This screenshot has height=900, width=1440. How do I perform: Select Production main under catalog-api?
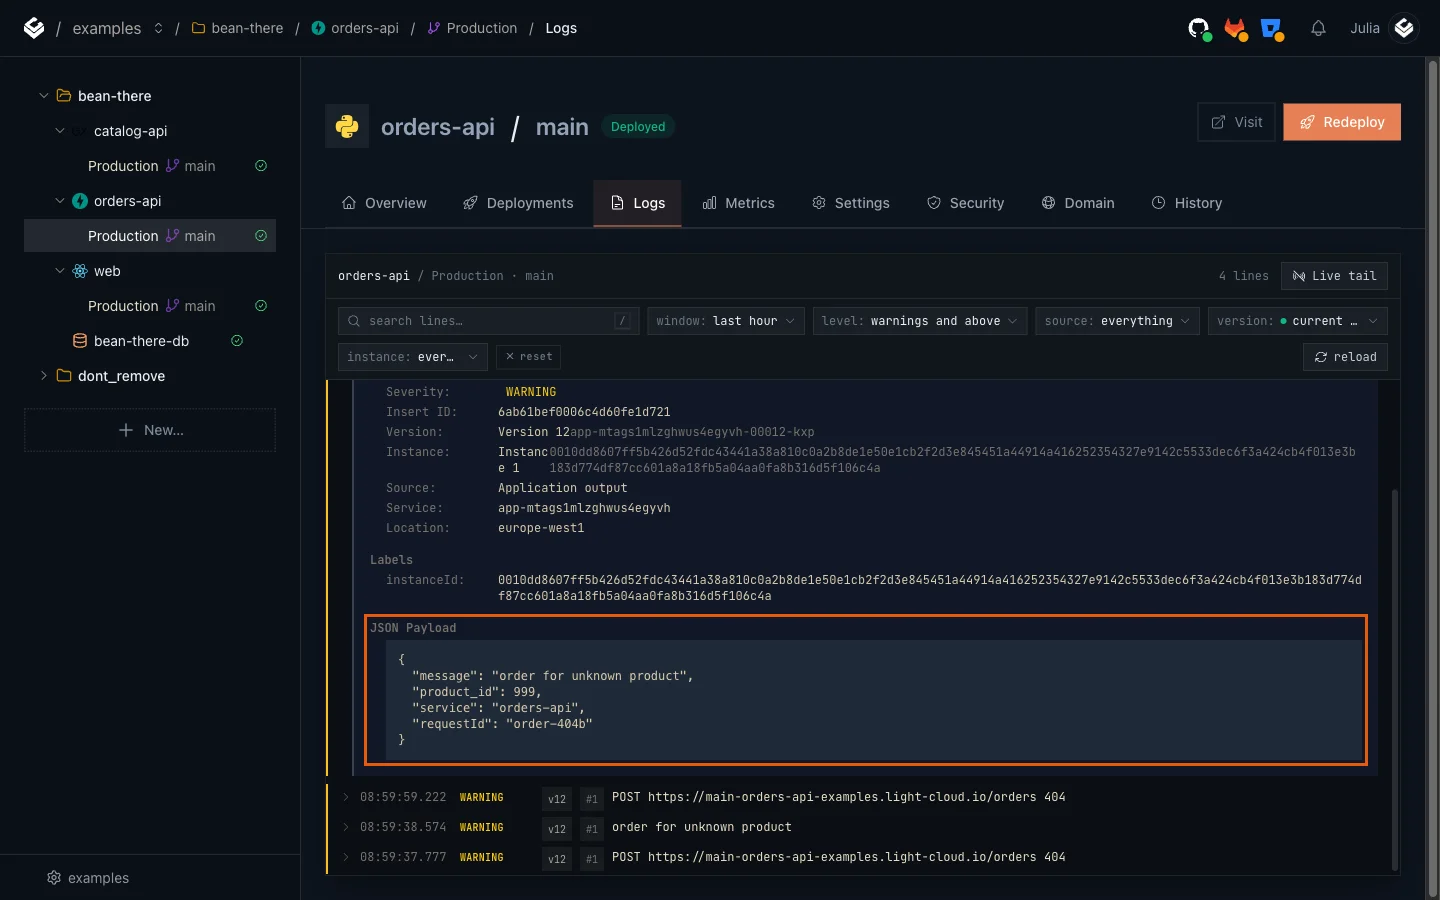150,166
